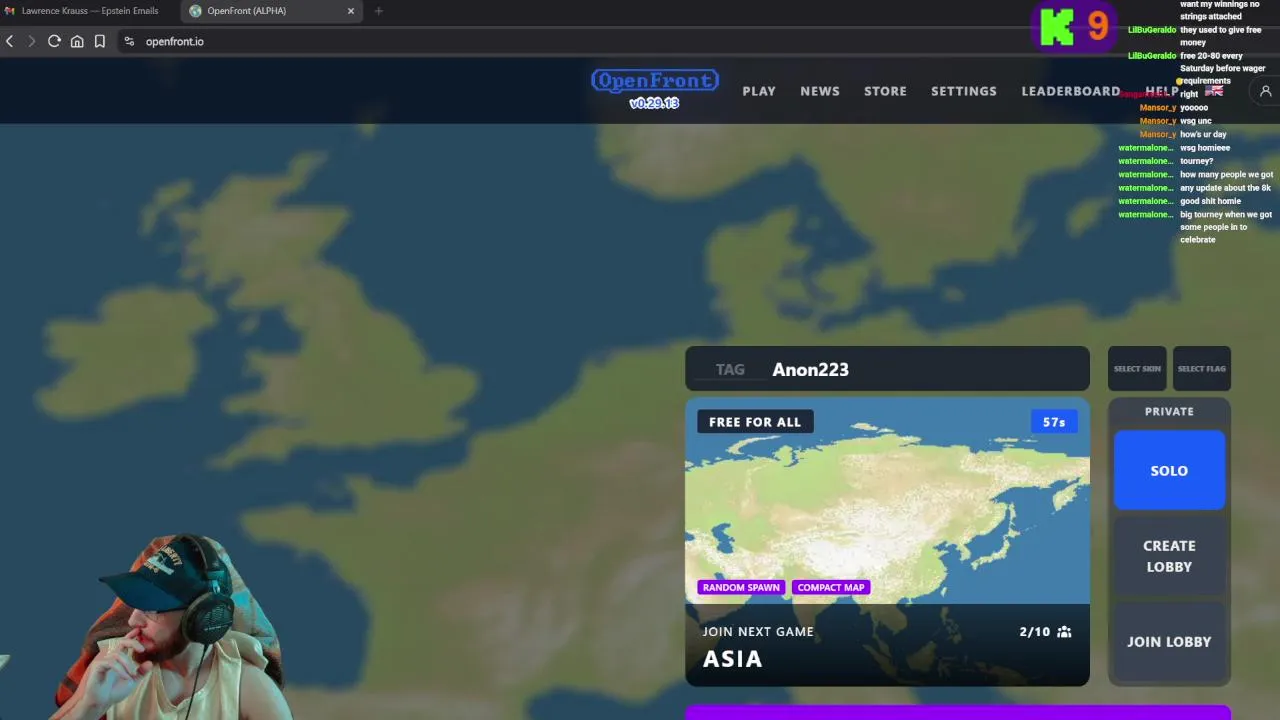1280x720 pixels.
Task: Click JOIN LOBBY
Action: coord(1169,642)
